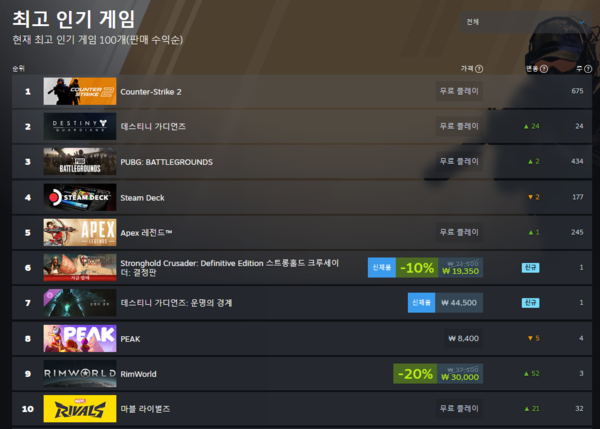Image resolution: width=600 pixels, height=429 pixels.
Task: Open the Counter-Strike 2 thumbnail
Action: [x=80, y=91]
